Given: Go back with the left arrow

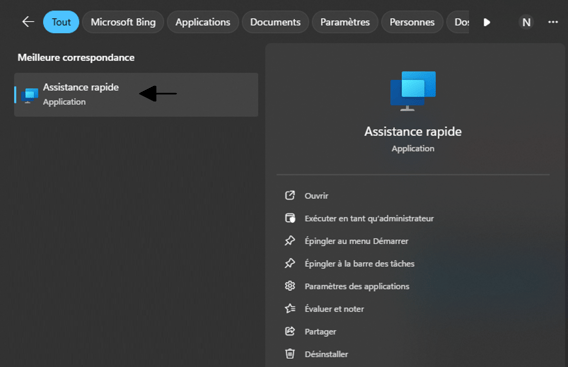Looking at the screenshot, I should [x=28, y=22].
